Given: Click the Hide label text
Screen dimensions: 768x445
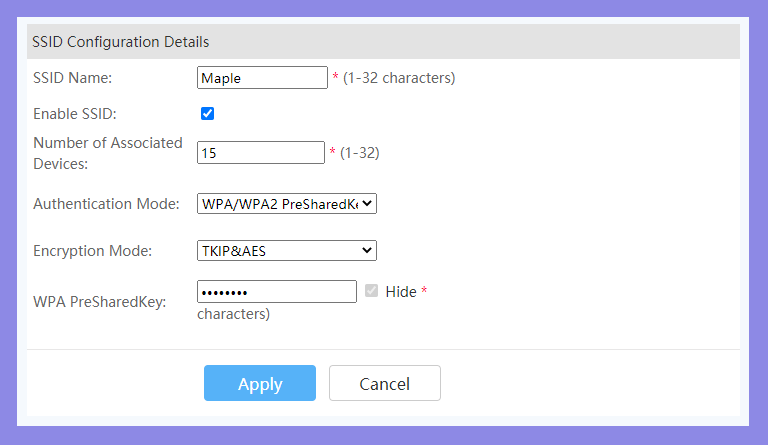Looking at the screenshot, I should point(401,292).
